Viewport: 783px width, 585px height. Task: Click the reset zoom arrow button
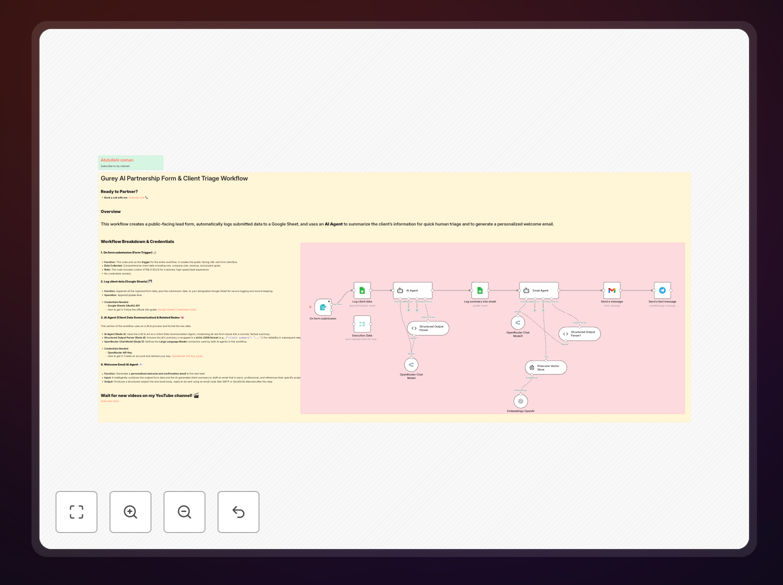point(238,512)
